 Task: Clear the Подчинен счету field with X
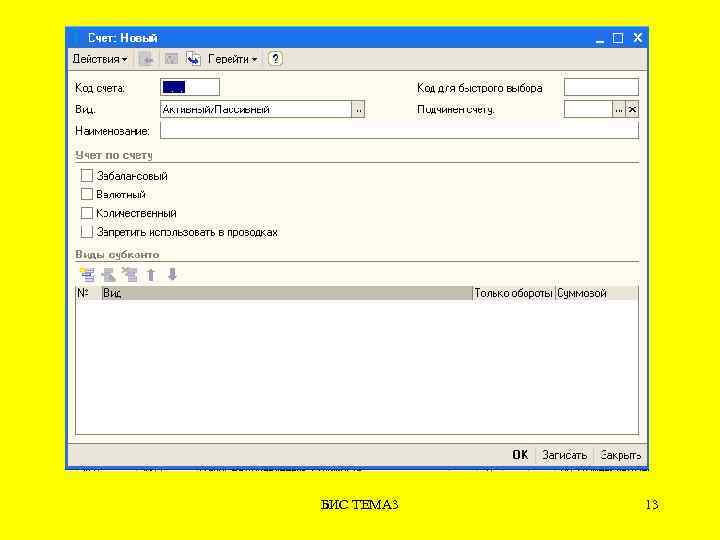[632, 110]
